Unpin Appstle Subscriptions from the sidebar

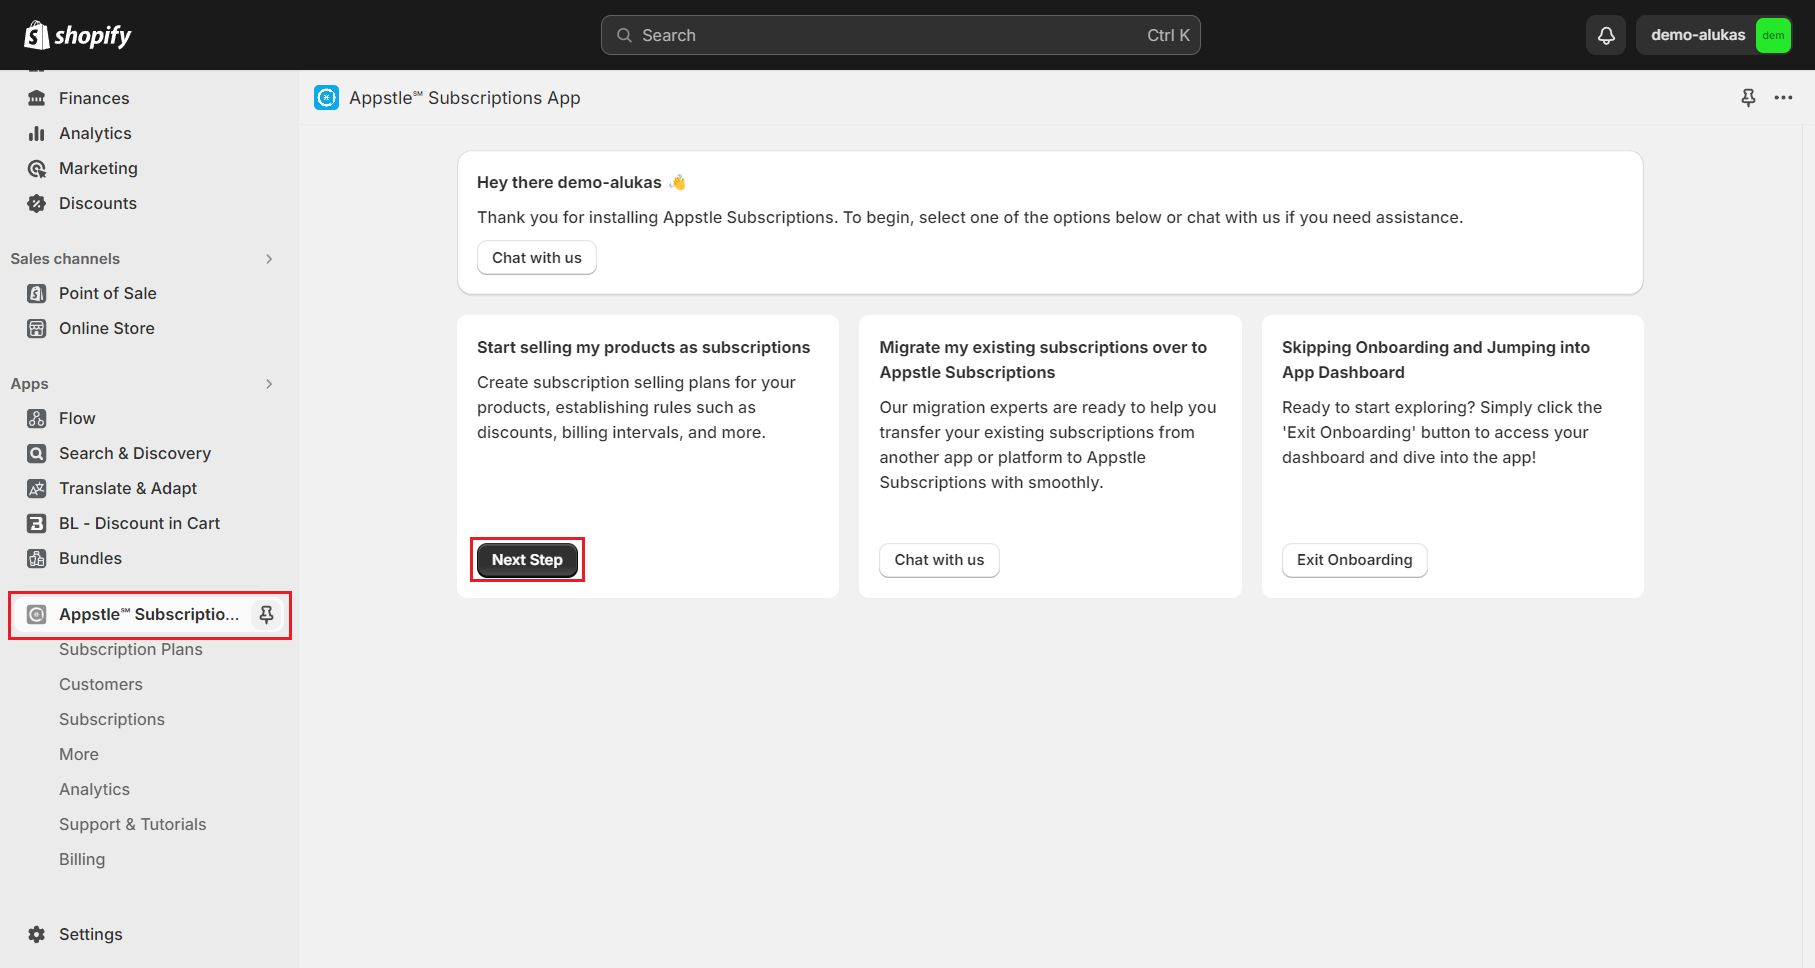266,614
